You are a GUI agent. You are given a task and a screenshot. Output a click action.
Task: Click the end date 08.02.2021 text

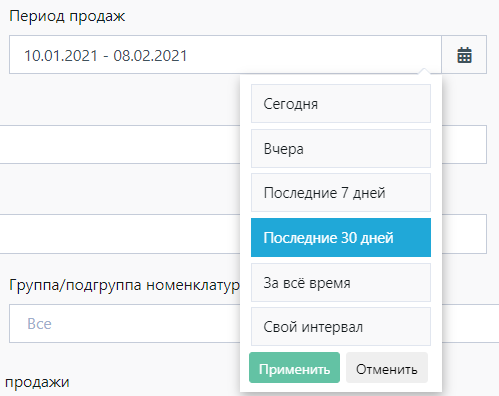pos(150,55)
